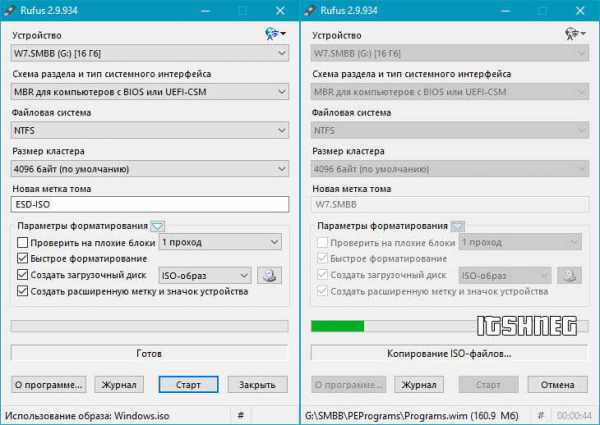The height and width of the screenshot is (425, 600).
Task: Click Отмена to cancel copying in right window
Action: 558,384
